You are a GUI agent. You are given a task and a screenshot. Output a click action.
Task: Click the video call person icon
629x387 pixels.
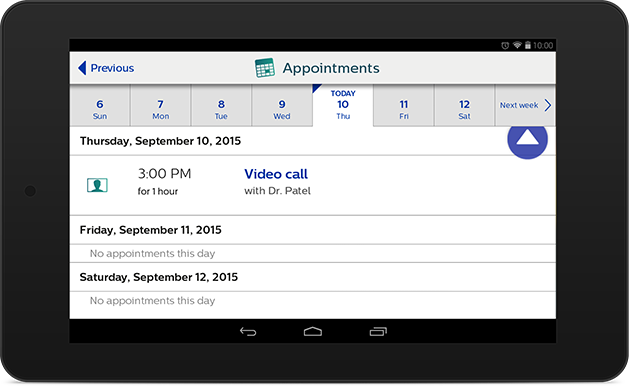[97, 185]
